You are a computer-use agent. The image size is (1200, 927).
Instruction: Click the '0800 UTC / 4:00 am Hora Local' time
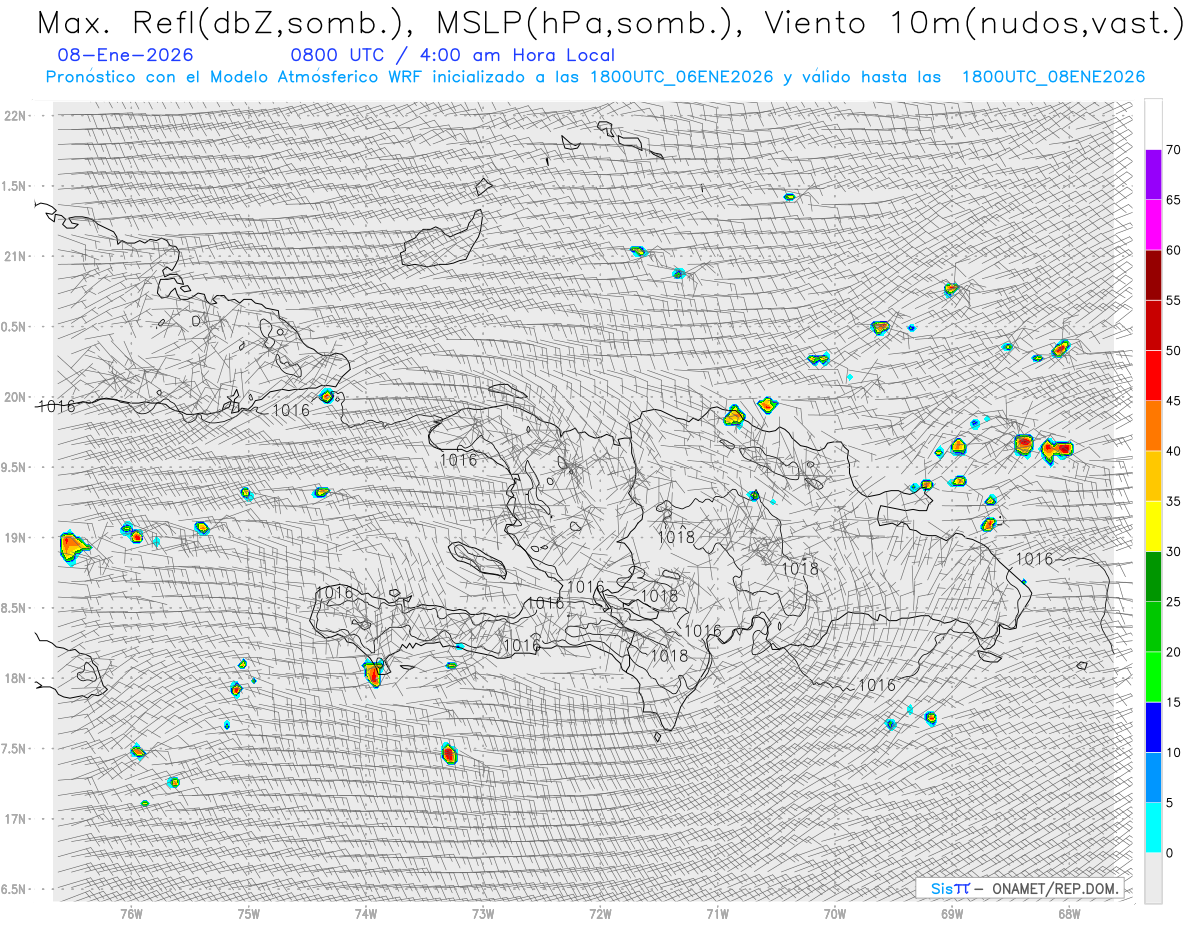pyautogui.click(x=453, y=55)
